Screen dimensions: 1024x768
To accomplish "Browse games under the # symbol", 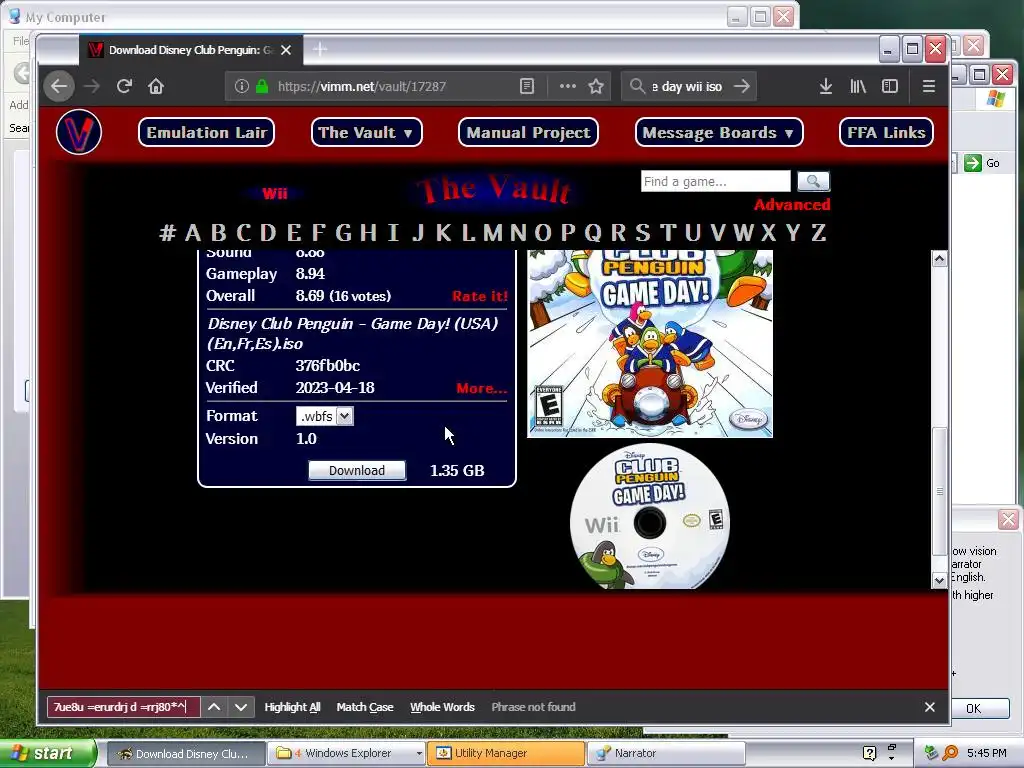I will pos(167,232).
